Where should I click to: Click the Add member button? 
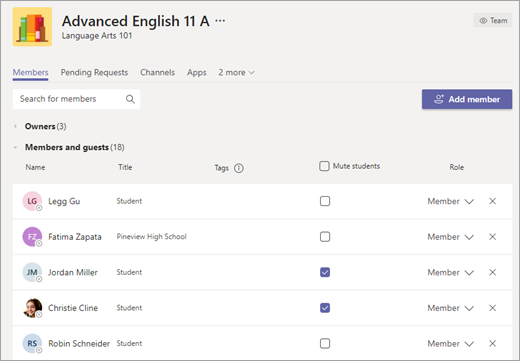point(467,99)
